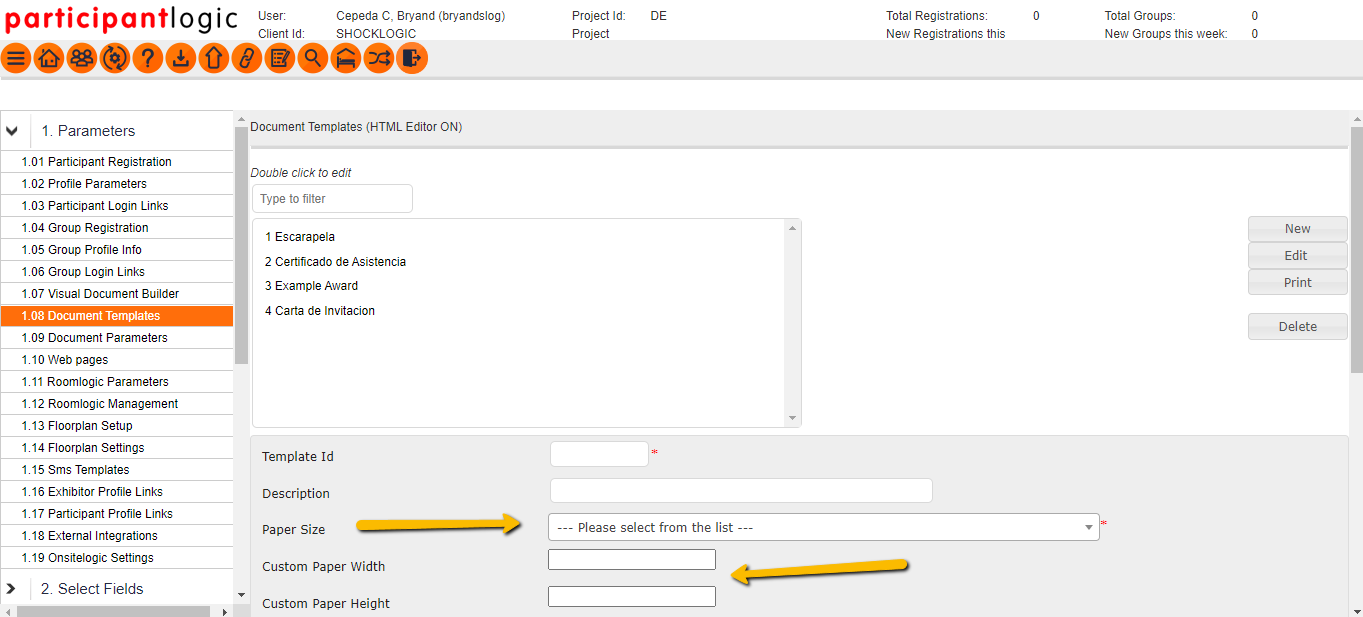Open 1.15 Sms Templates
Screen dimensions: 1363x617
tap(117, 470)
